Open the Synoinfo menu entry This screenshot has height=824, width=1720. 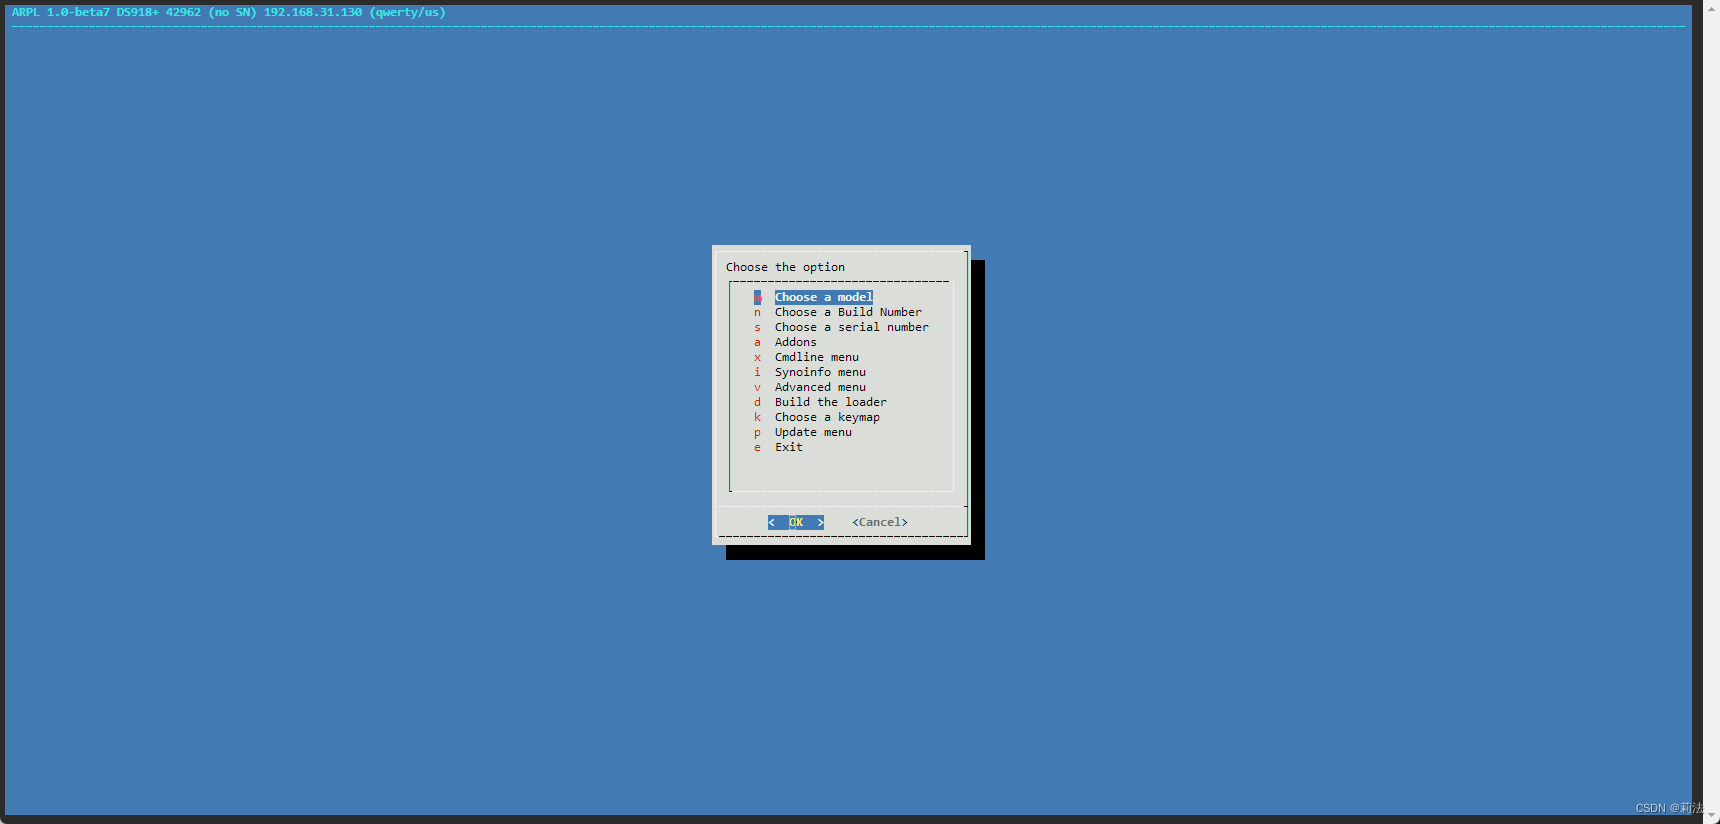(820, 372)
